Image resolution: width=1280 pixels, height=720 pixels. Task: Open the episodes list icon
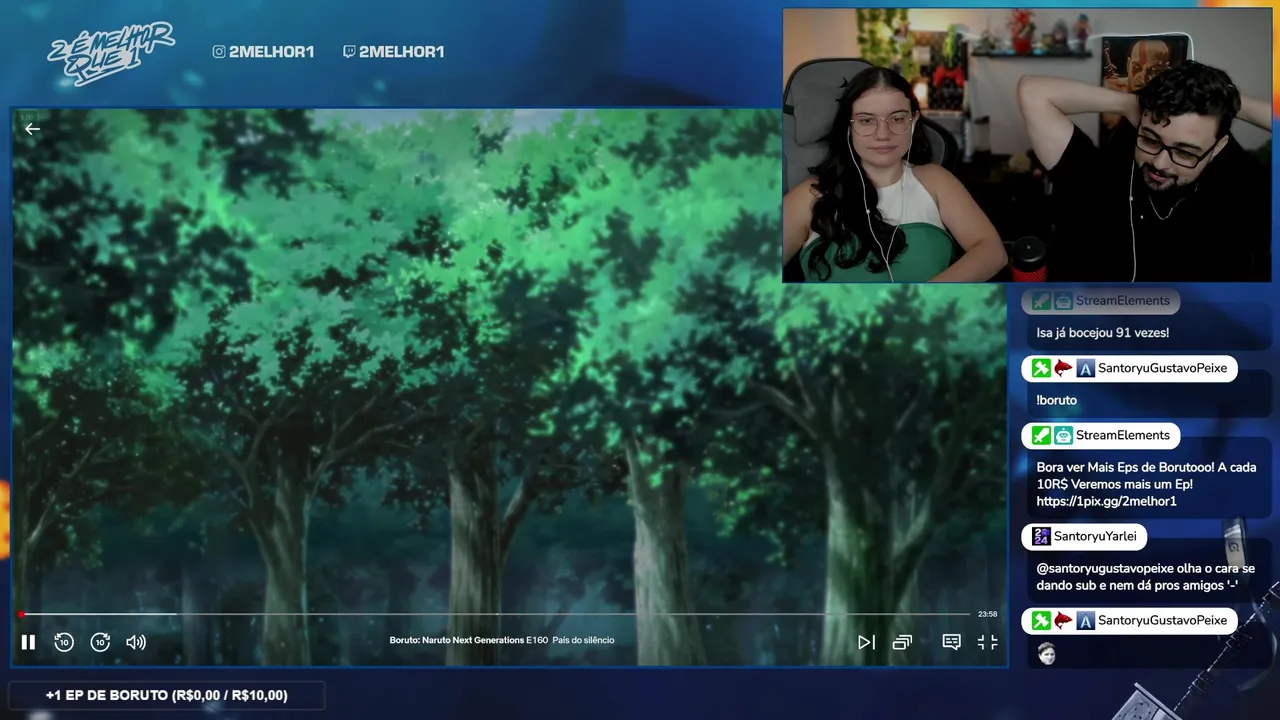tap(902, 642)
